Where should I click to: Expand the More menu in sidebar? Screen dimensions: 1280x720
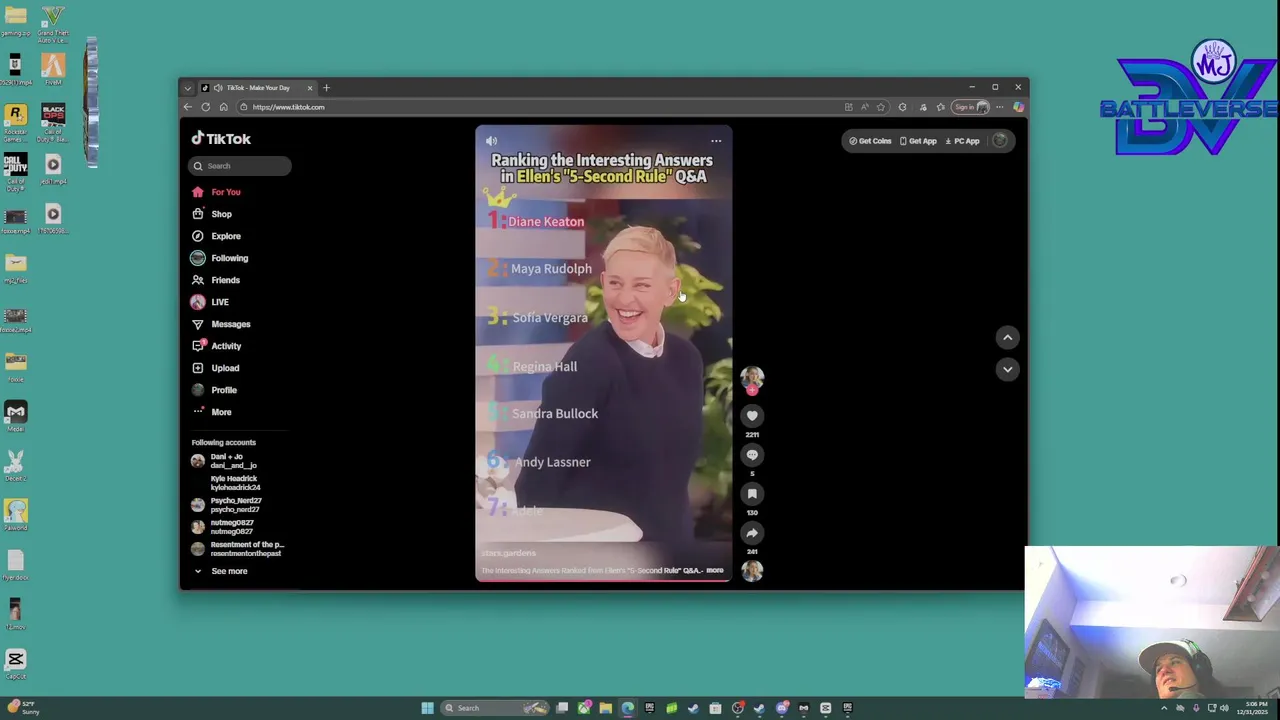click(212, 412)
